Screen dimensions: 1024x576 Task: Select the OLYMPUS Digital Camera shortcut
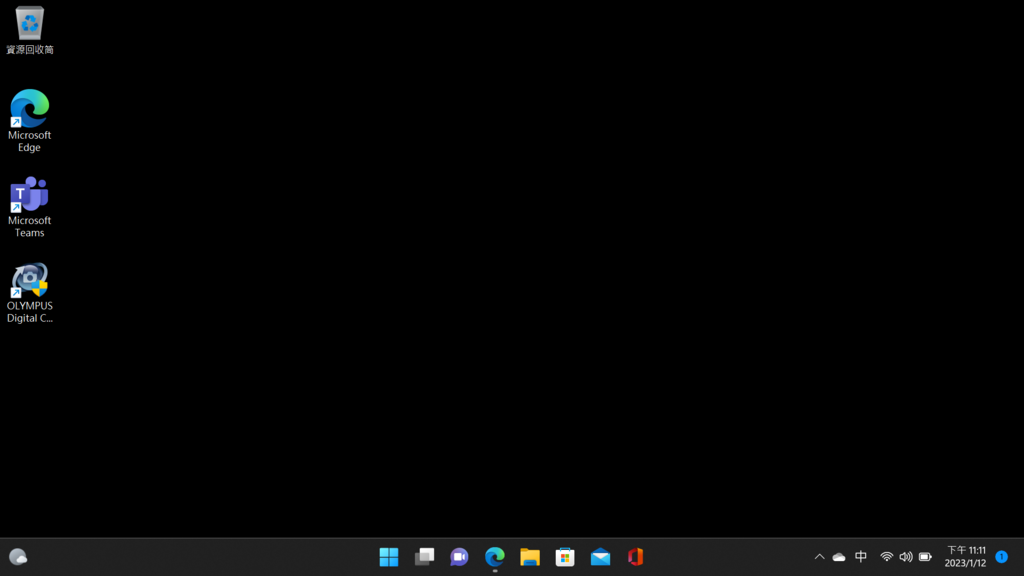click(x=29, y=293)
